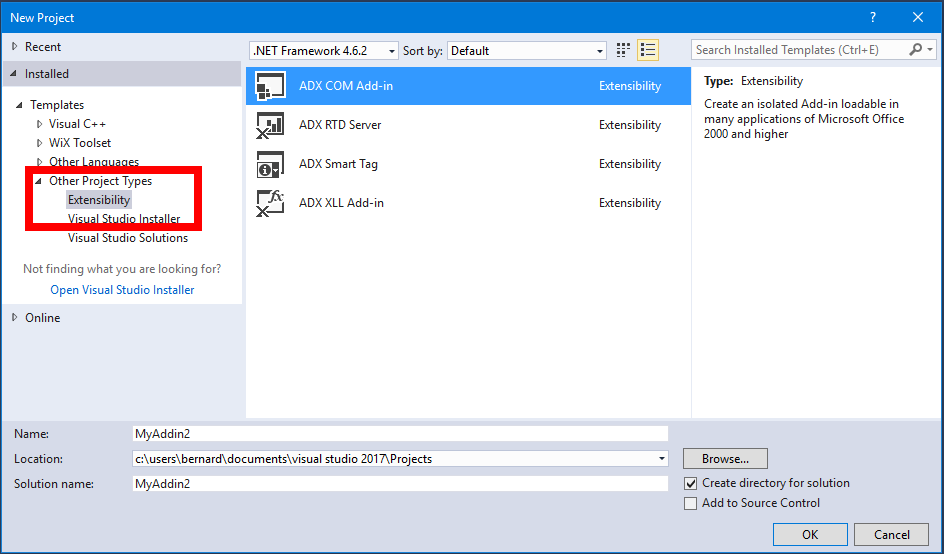Open the Location path dropdown arrow
Image resolution: width=944 pixels, height=554 pixels.
coord(662,459)
